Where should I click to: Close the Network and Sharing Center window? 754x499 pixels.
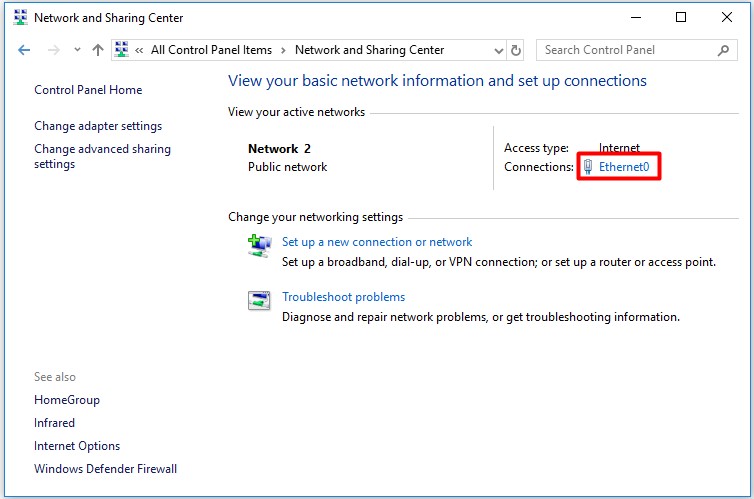point(727,18)
